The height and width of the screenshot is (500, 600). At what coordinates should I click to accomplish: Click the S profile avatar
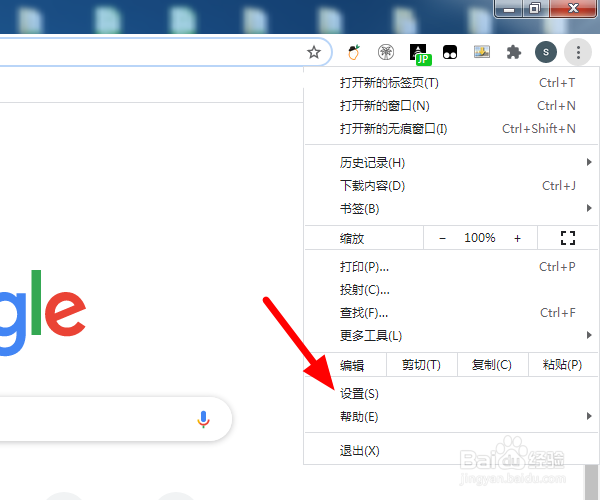[546, 52]
